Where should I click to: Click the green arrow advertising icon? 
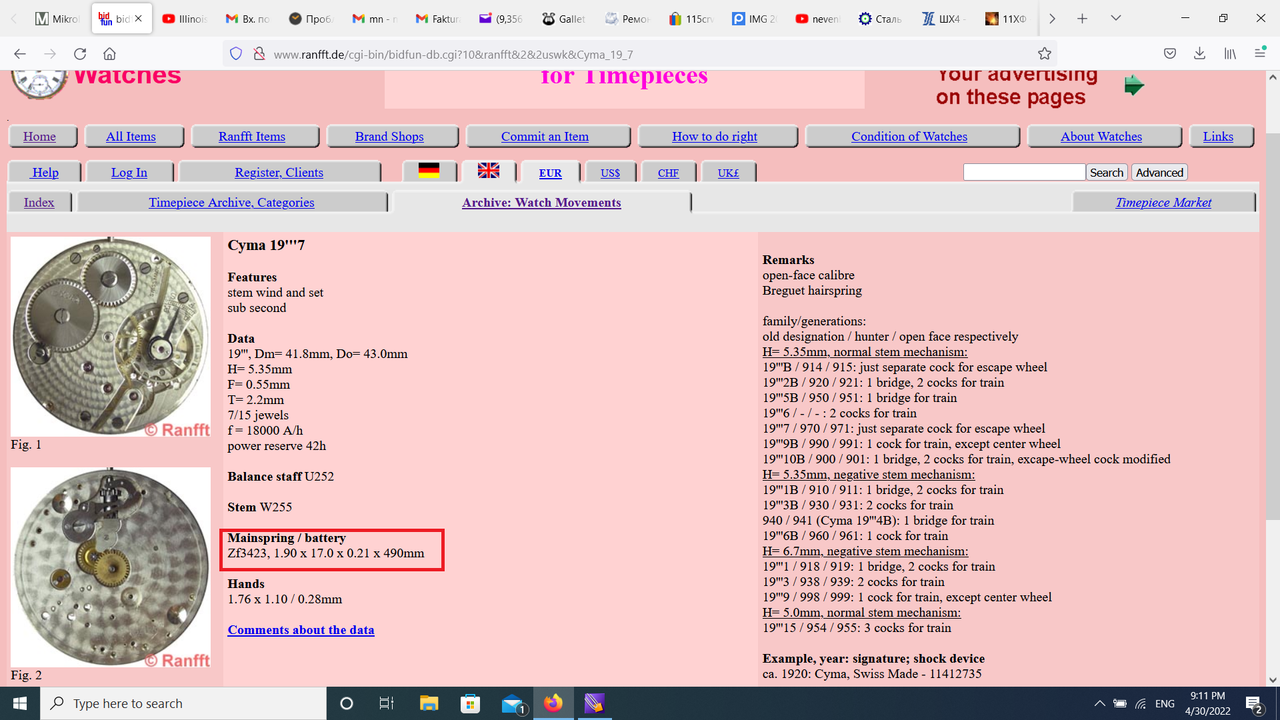tap(1133, 86)
